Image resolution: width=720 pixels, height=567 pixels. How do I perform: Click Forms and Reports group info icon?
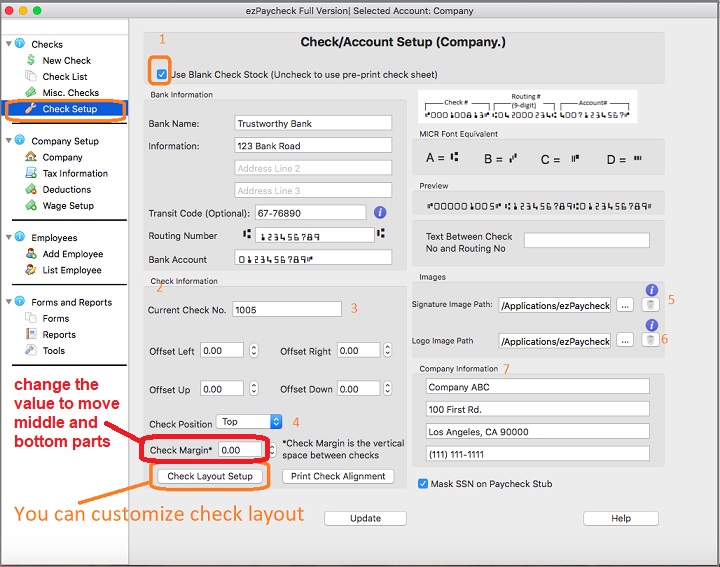(20, 301)
